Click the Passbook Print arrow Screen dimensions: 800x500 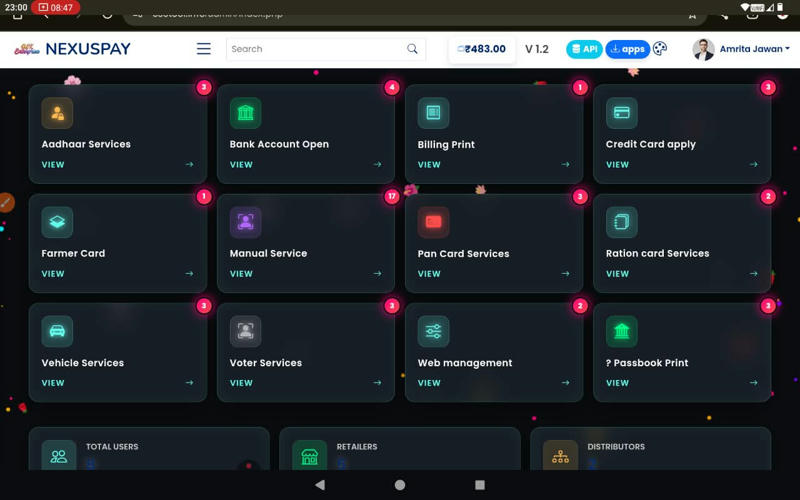click(x=754, y=383)
